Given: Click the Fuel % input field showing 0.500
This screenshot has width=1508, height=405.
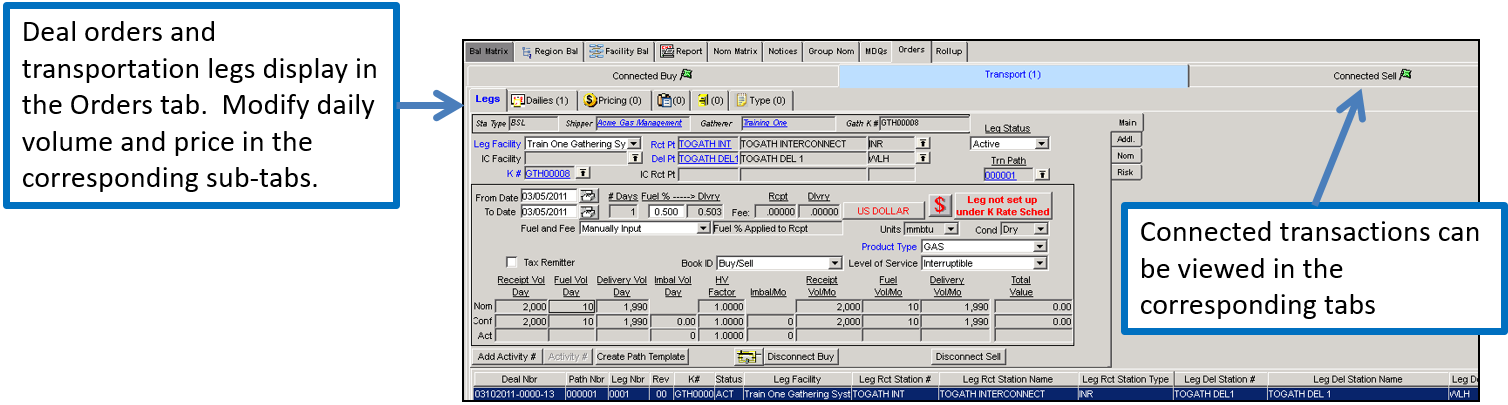Looking at the screenshot, I should (665, 212).
